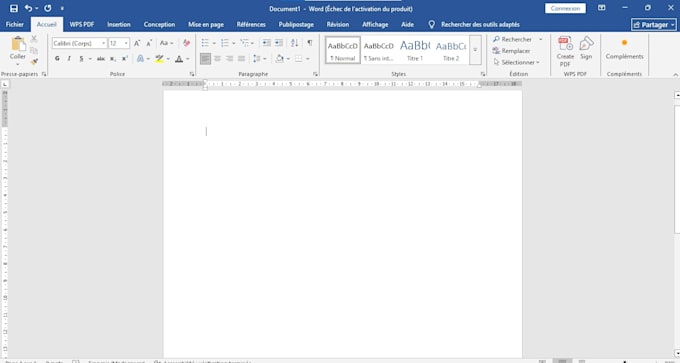
Task: Toggle strikethrough (abc) formatting
Action: point(101,59)
